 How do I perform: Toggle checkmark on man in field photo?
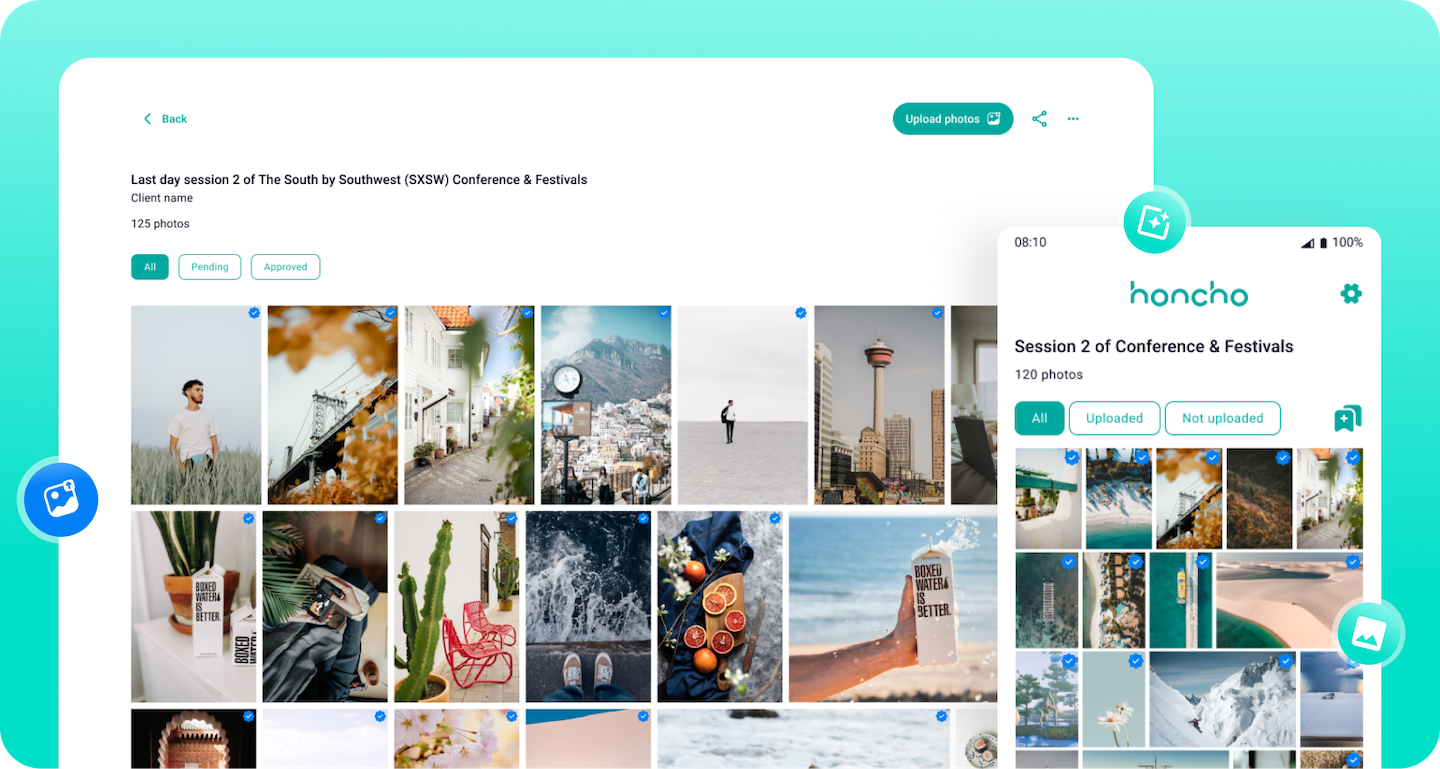tap(254, 313)
